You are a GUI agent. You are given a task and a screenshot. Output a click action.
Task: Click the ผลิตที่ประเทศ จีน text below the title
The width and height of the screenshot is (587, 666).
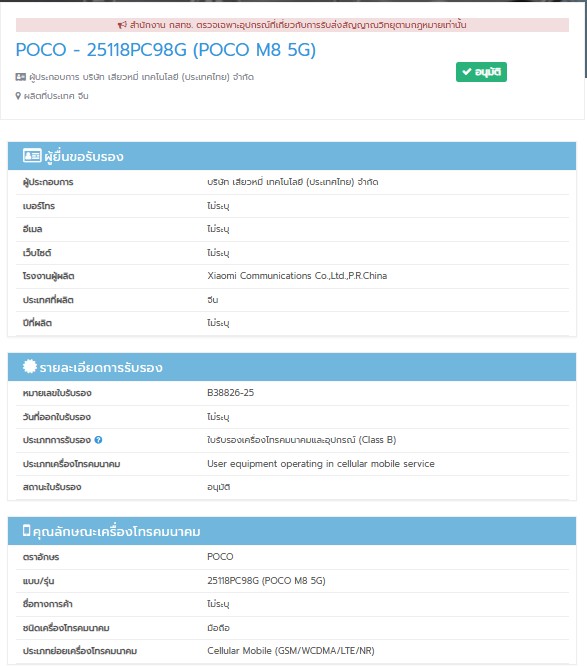(56, 96)
